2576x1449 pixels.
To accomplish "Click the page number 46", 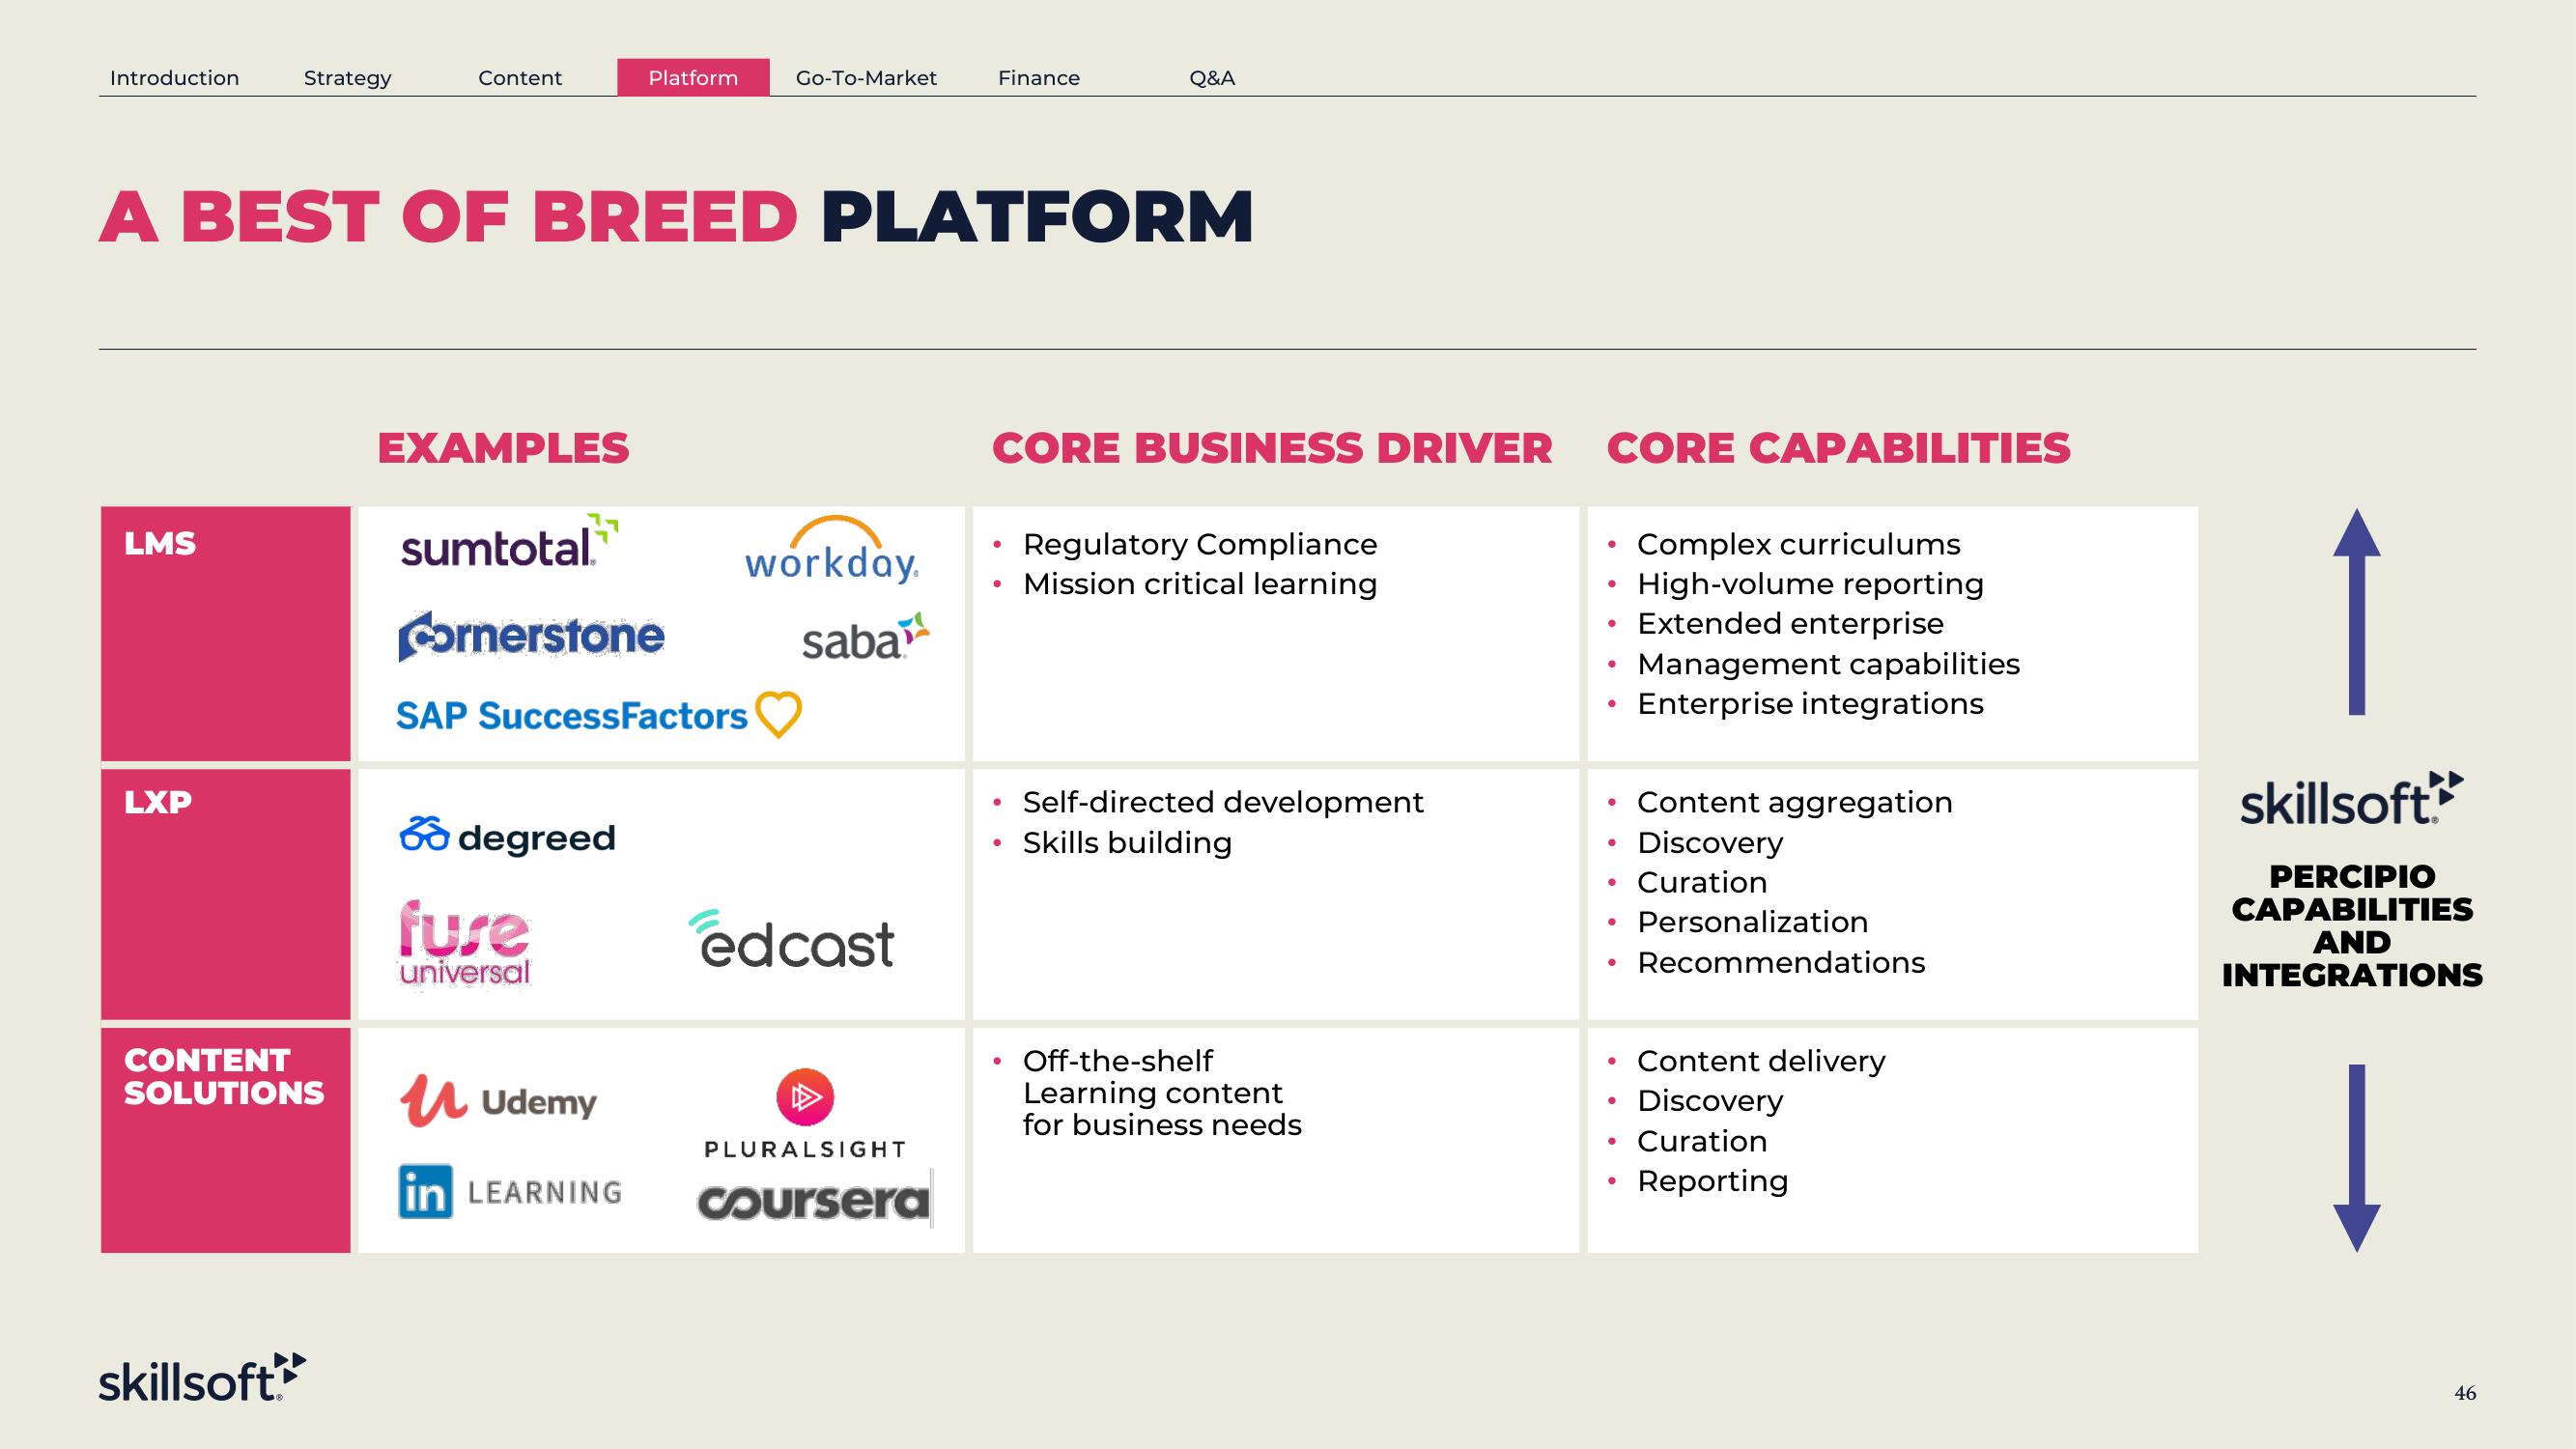I will (2465, 1393).
